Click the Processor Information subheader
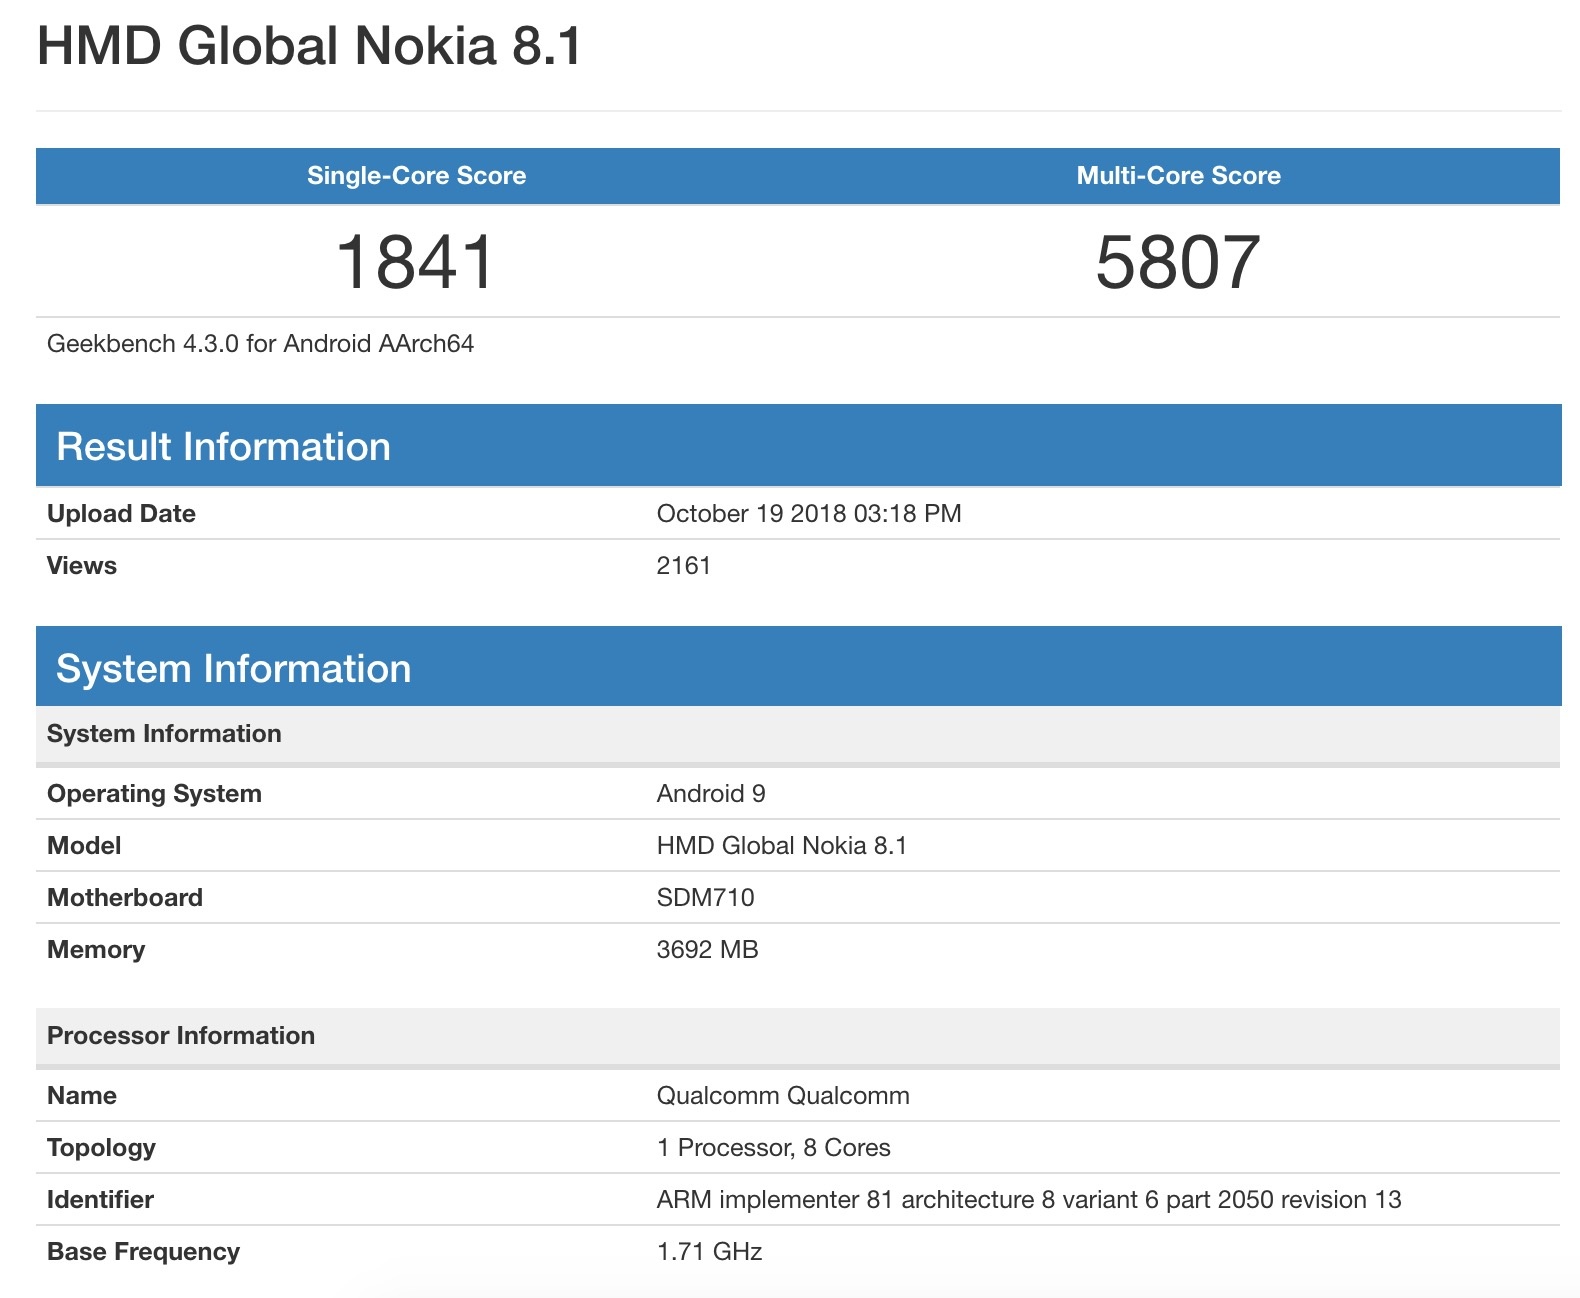1580x1298 pixels. click(x=181, y=1036)
